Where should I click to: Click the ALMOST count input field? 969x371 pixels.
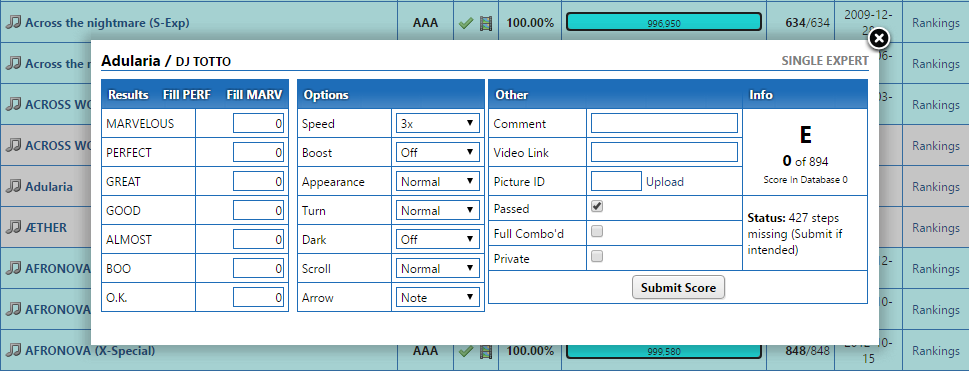coord(258,239)
